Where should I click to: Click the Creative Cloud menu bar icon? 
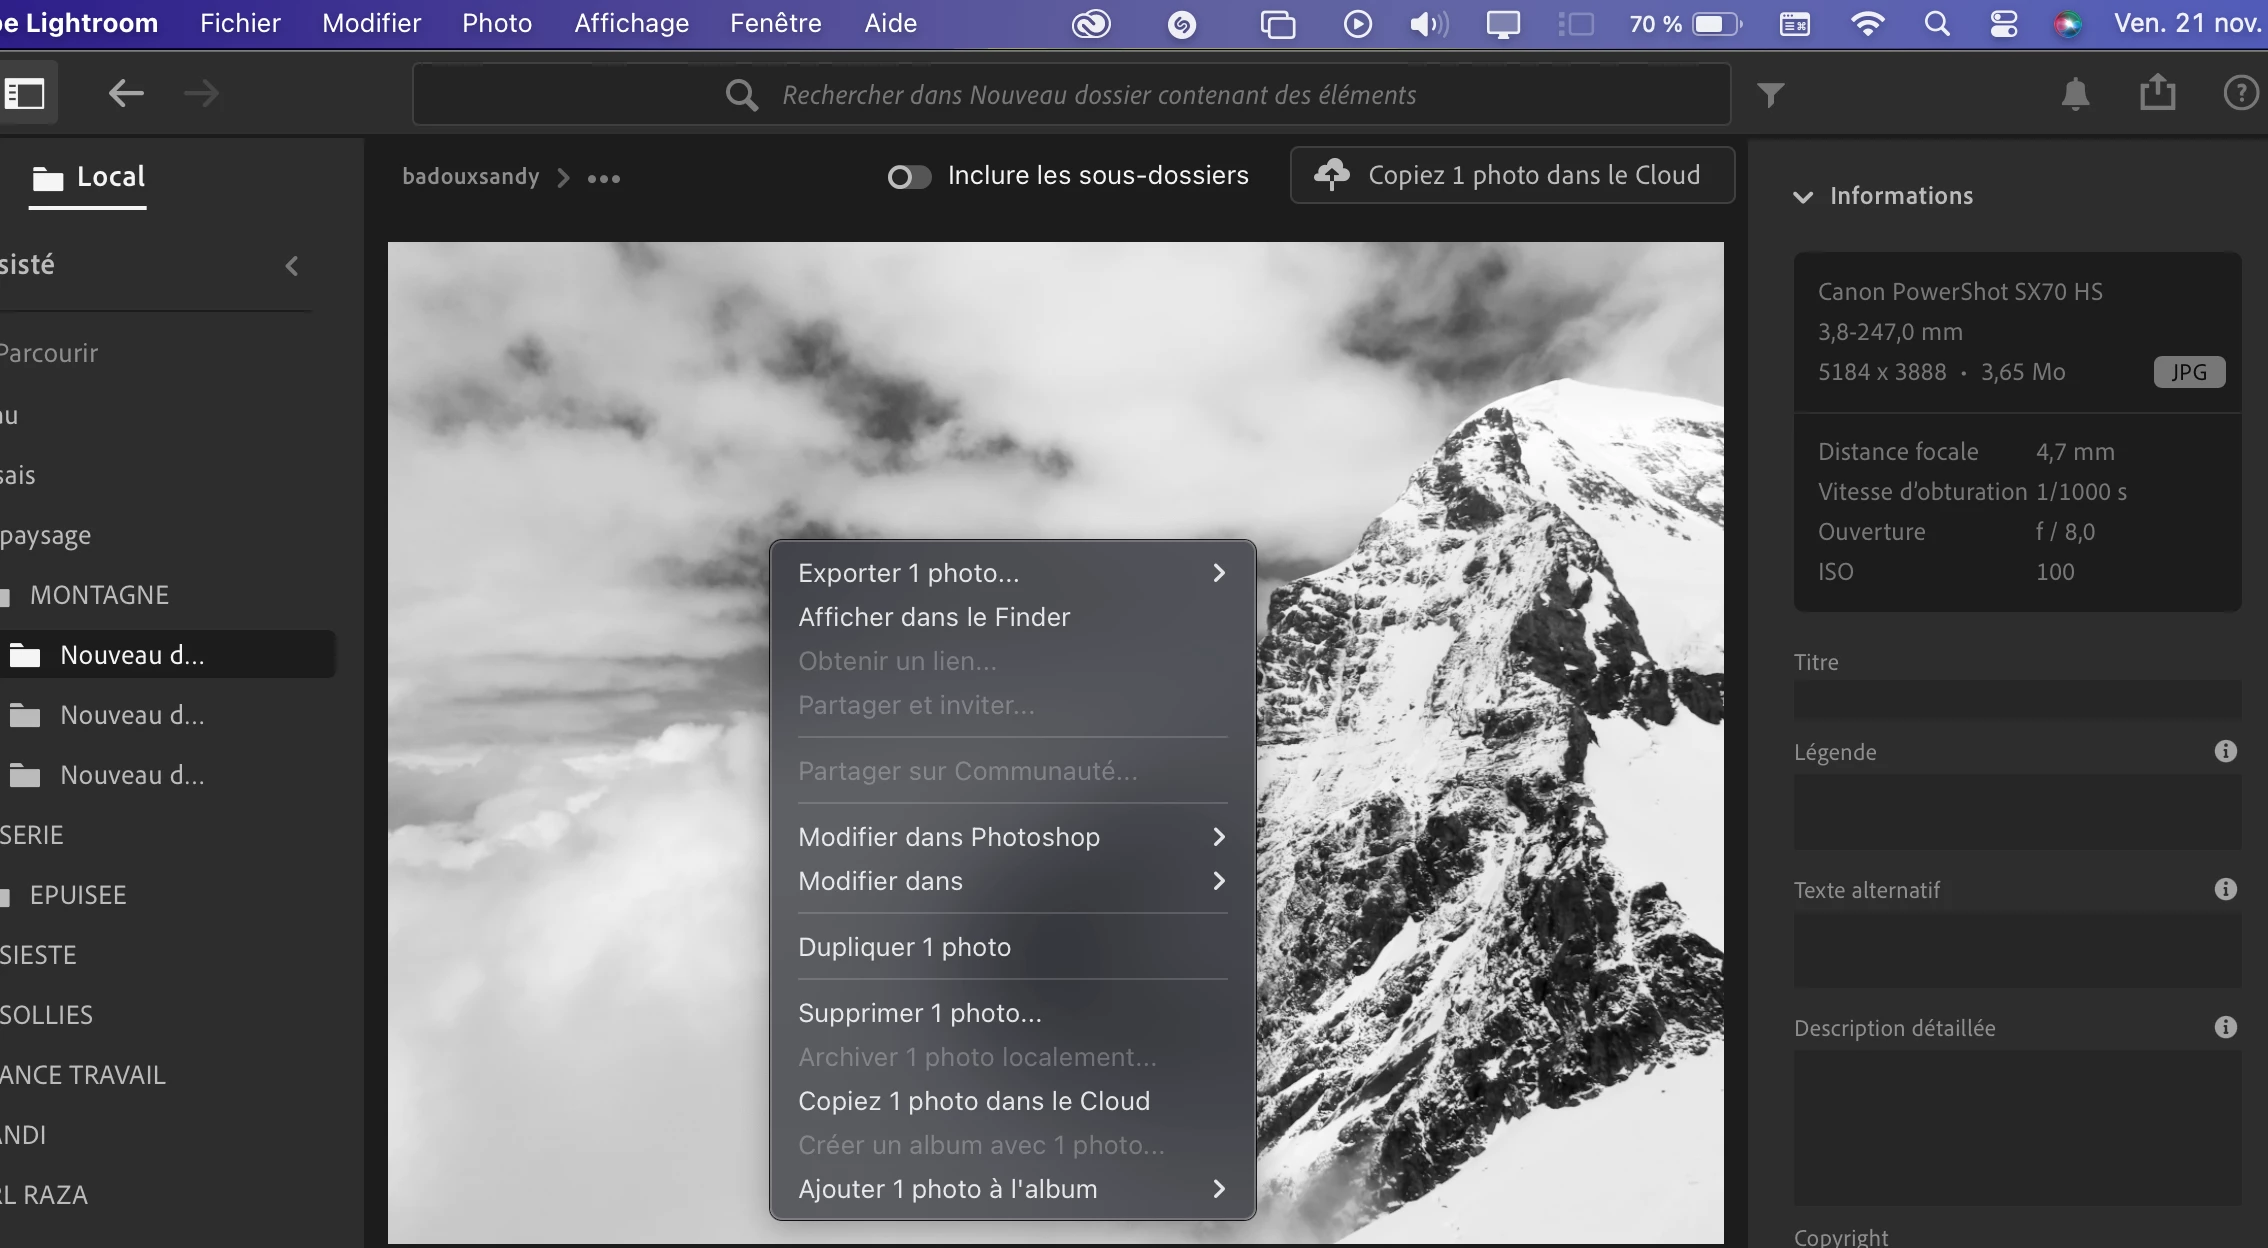pos(1091,24)
